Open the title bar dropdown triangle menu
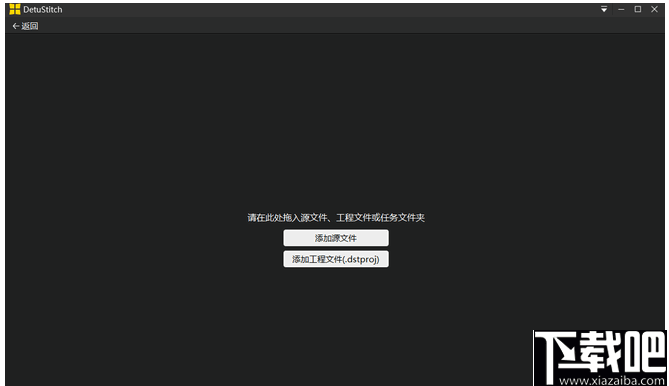669x386 pixels. point(604,9)
